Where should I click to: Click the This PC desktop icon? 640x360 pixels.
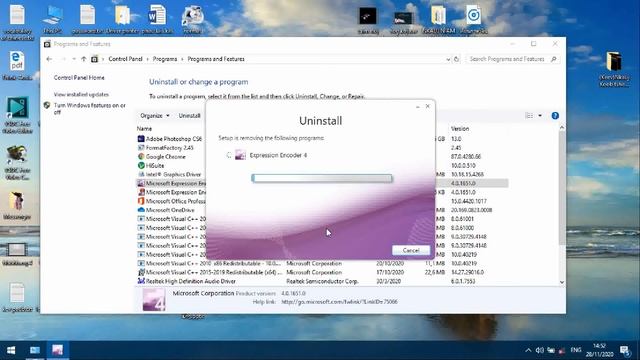[x=52, y=19]
